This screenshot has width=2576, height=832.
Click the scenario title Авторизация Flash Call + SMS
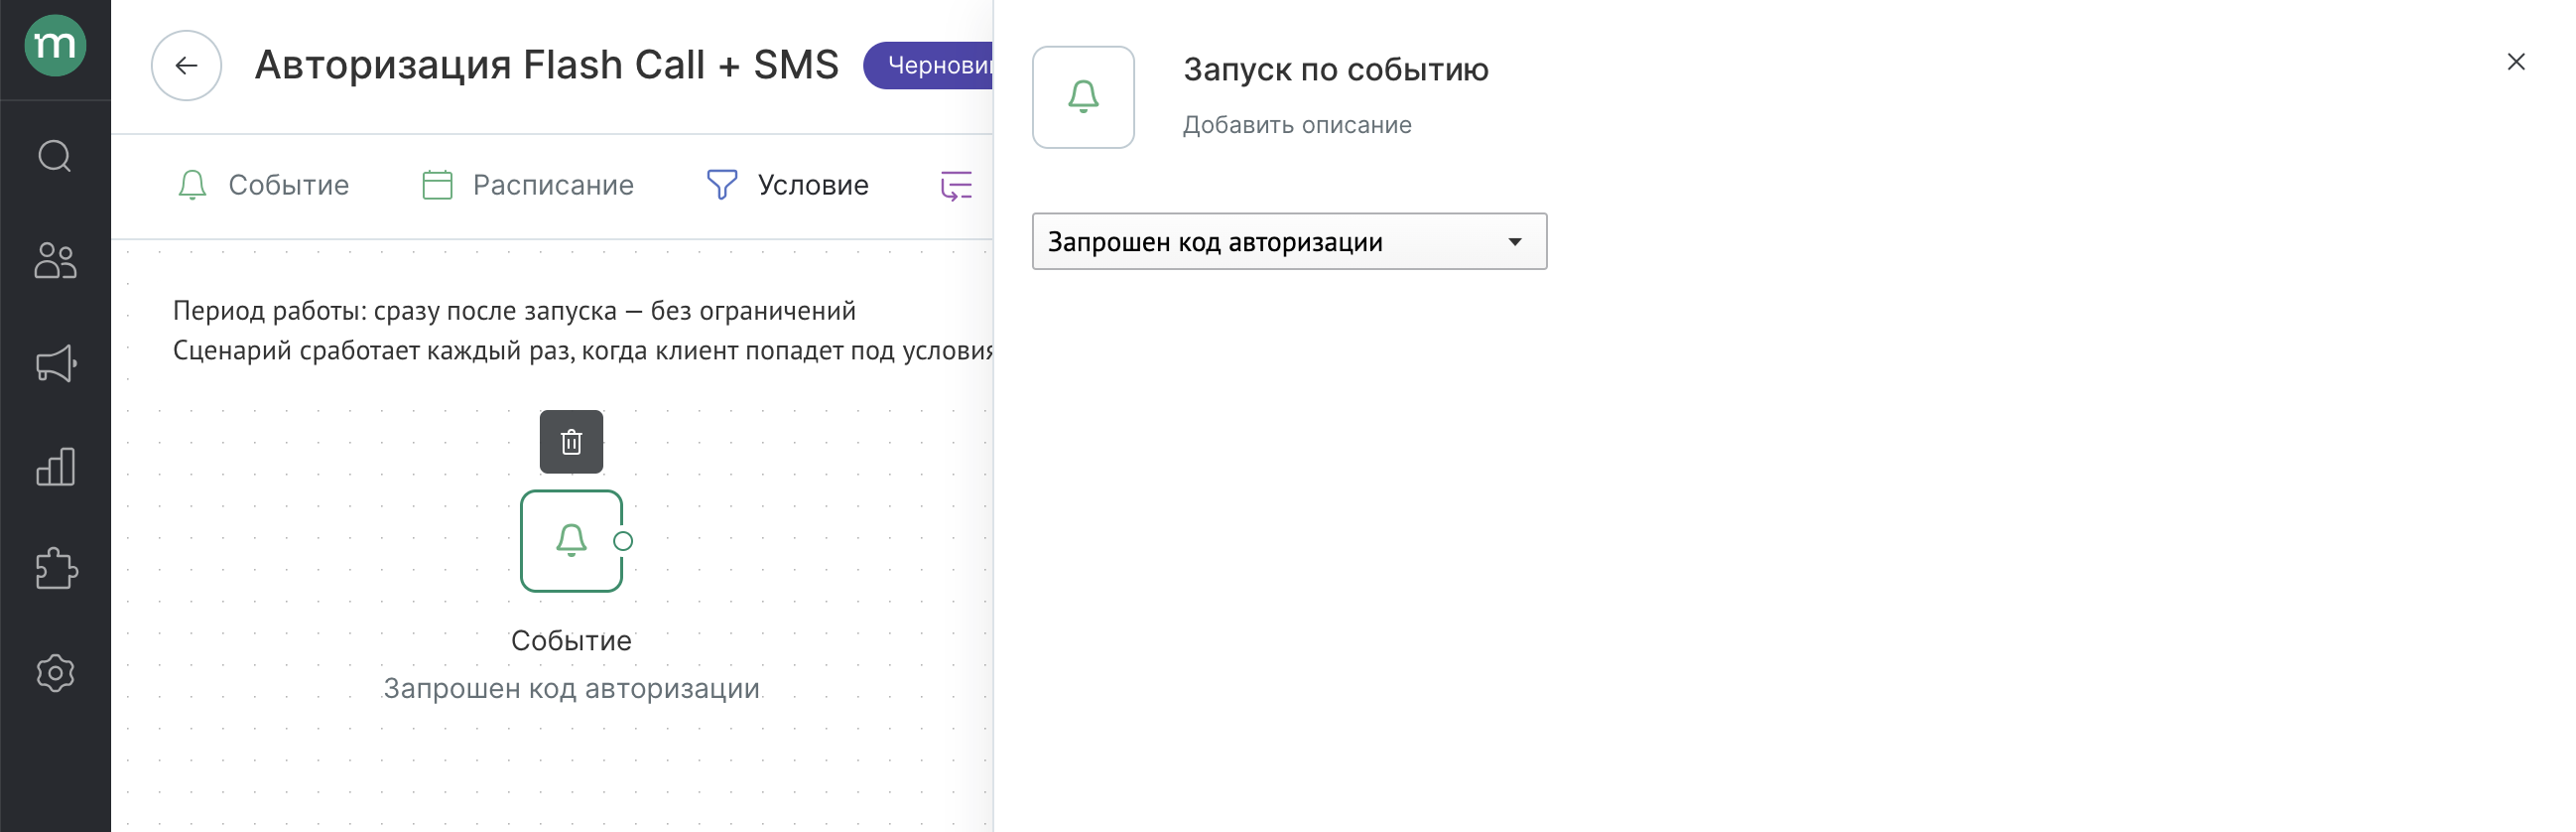547,66
